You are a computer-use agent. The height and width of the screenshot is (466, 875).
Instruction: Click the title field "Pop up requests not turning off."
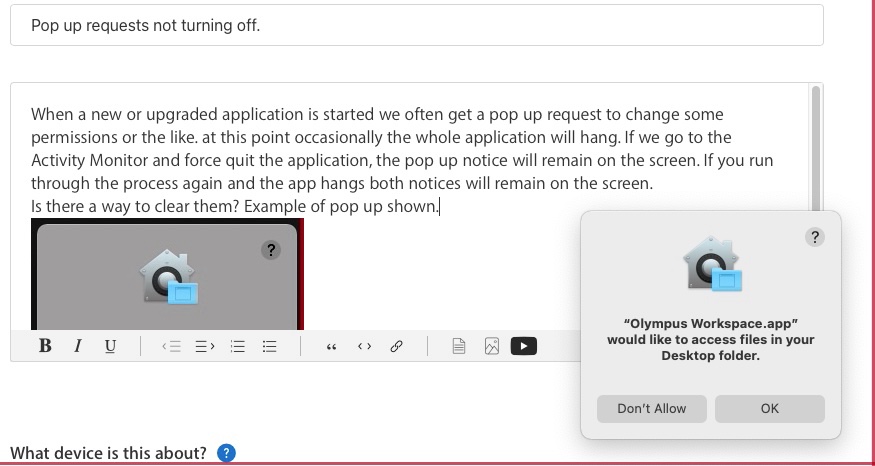417,25
